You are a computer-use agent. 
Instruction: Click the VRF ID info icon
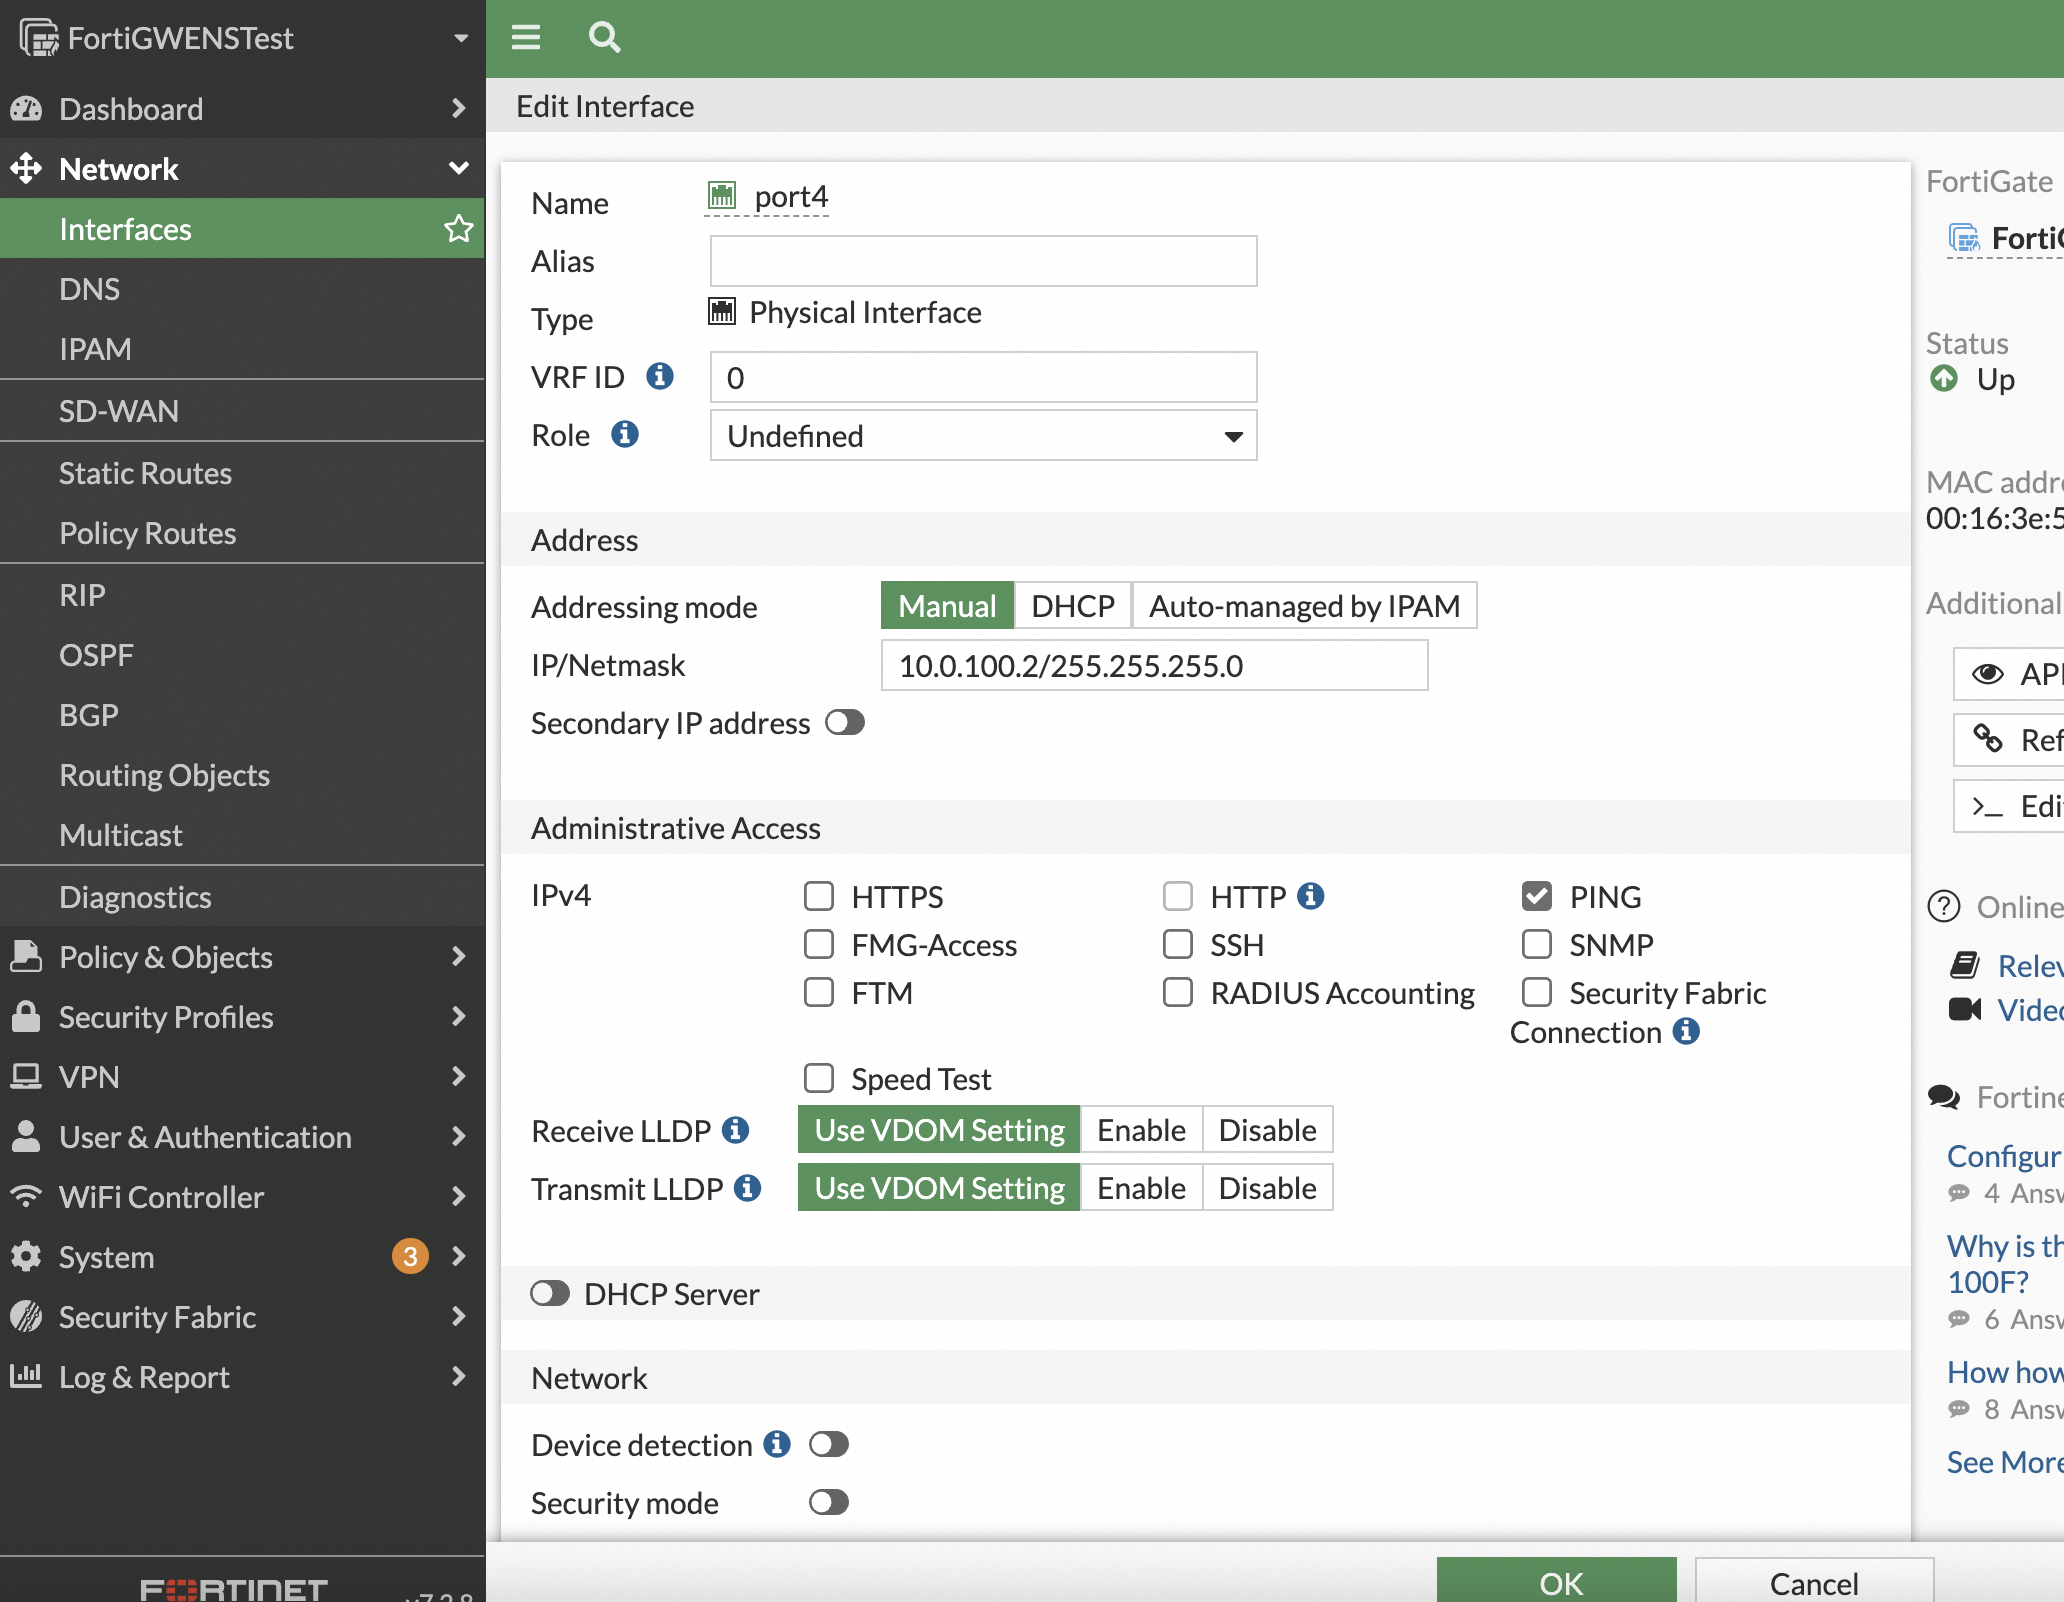pos(660,377)
